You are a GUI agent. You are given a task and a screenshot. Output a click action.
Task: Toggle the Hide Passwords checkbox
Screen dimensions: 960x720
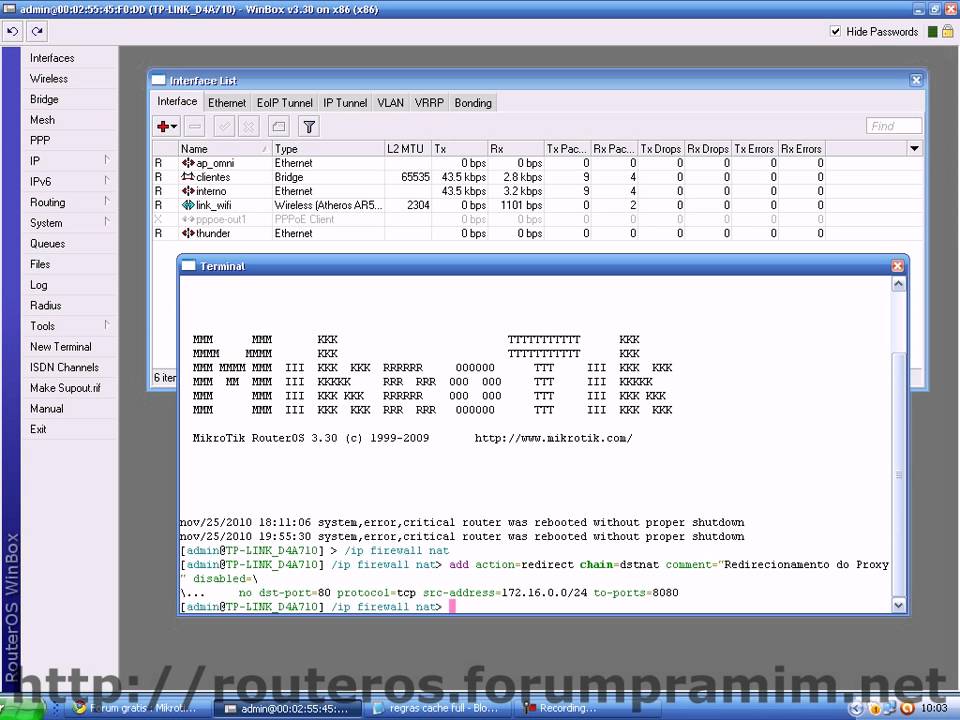[x=835, y=31]
